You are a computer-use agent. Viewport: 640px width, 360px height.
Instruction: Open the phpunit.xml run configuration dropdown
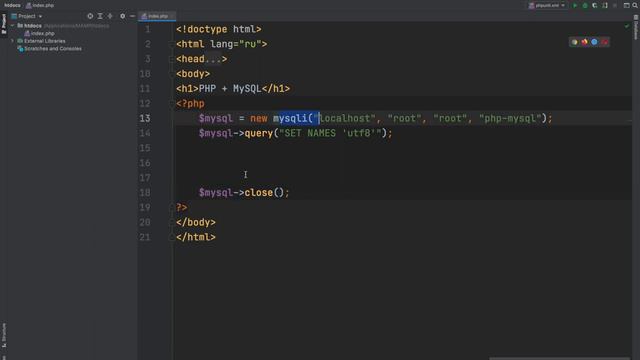coord(547,5)
